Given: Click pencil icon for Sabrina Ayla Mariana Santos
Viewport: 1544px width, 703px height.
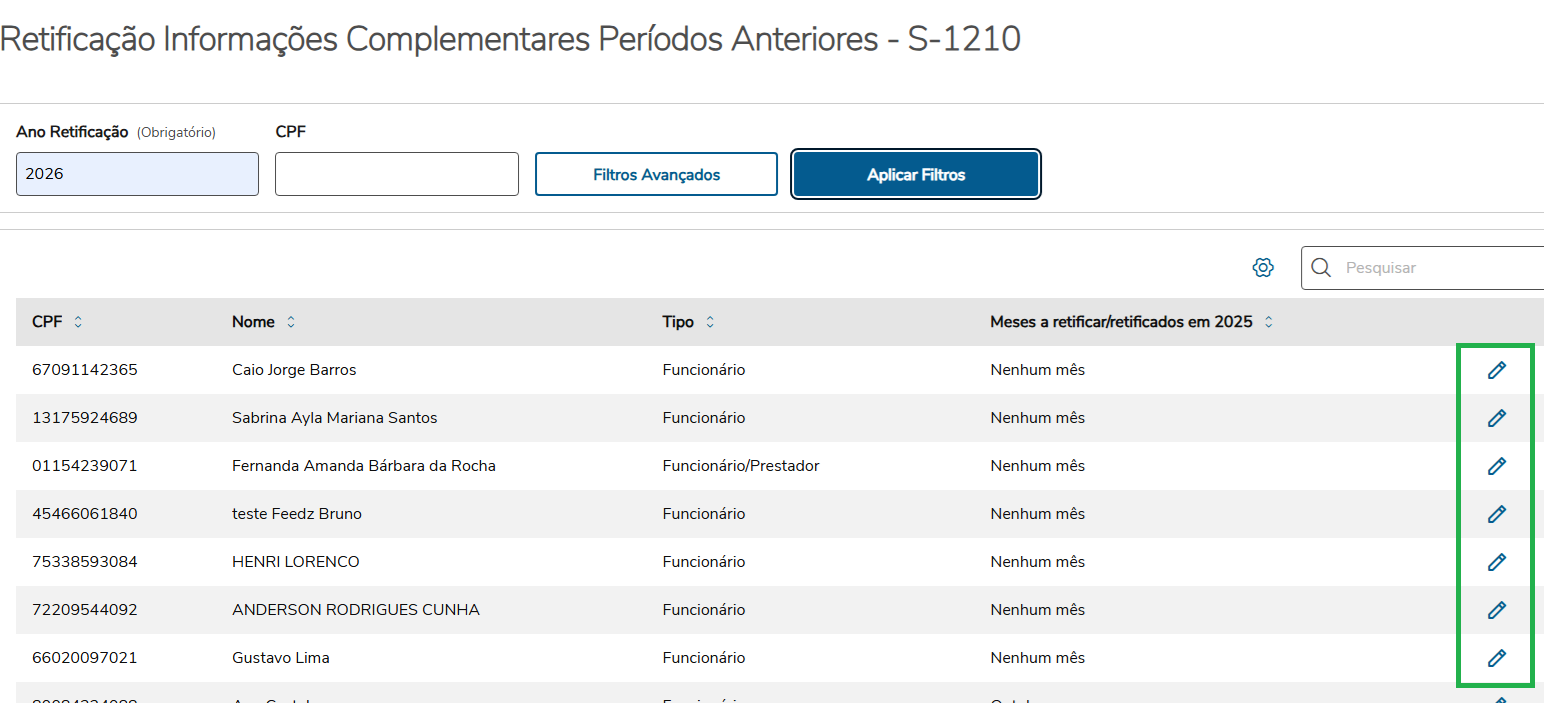Looking at the screenshot, I should point(1496,418).
